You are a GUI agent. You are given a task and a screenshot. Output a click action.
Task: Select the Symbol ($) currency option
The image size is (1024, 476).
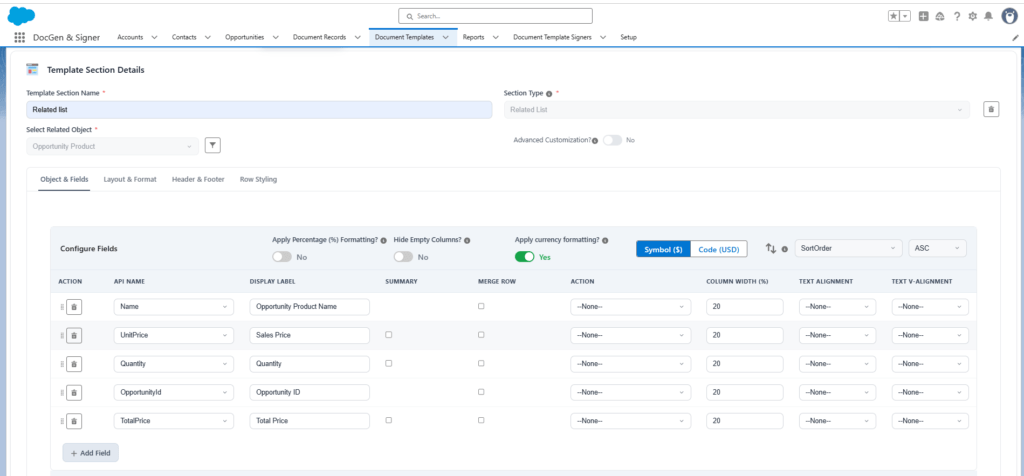[x=663, y=249]
